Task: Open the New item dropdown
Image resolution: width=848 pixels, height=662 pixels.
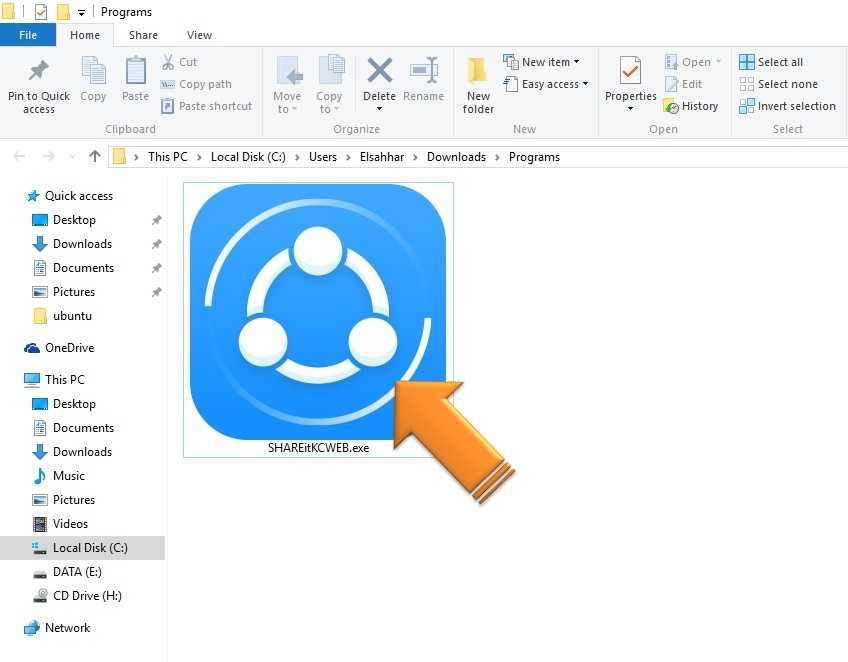Action: point(541,62)
